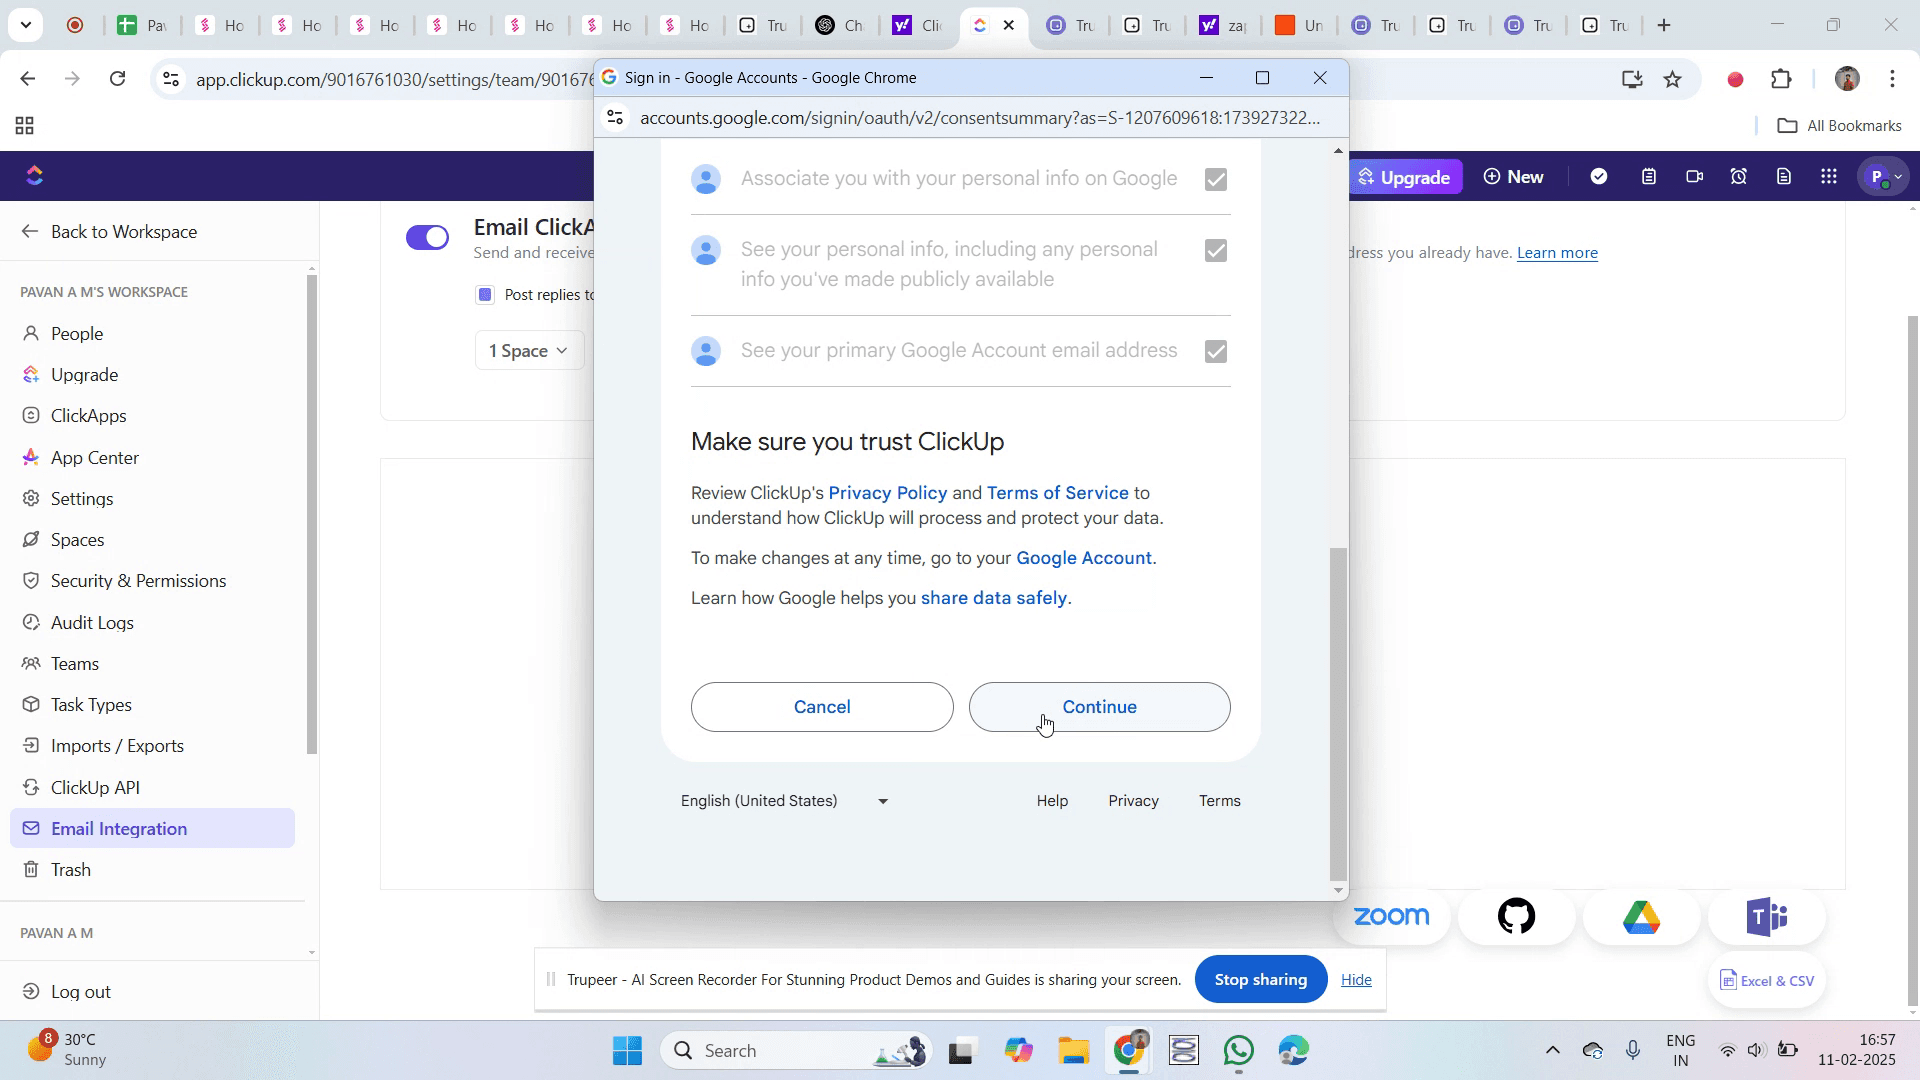Toggle the primary Google email address checkbox
Screen dimensions: 1920x1080
pos(1215,351)
